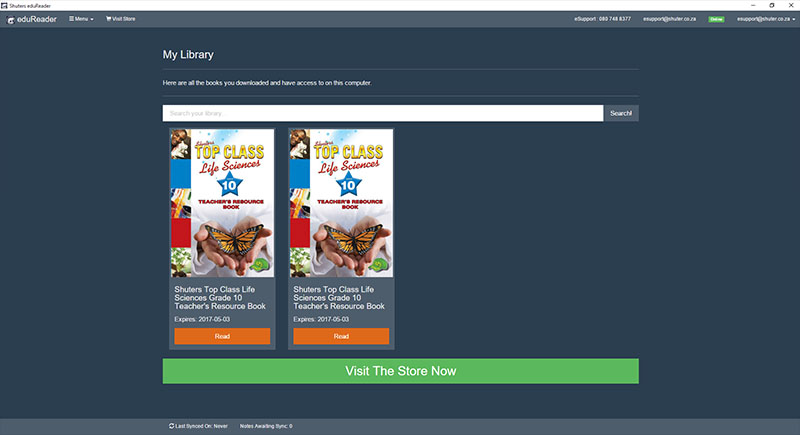This screenshot has width=800, height=435.
Task: Open the second Life Sciences book cover
Action: click(x=341, y=203)
